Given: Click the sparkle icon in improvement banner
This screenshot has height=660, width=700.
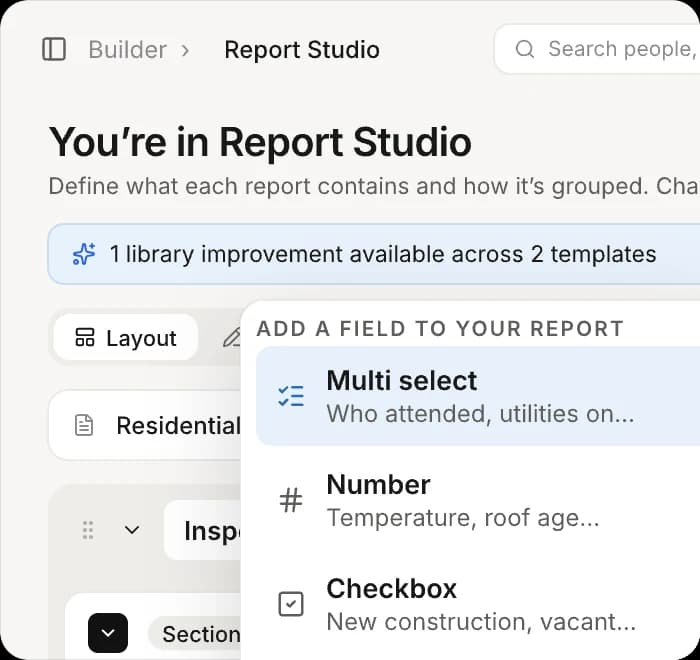Looking at the screenshot, I should (84, 254).
